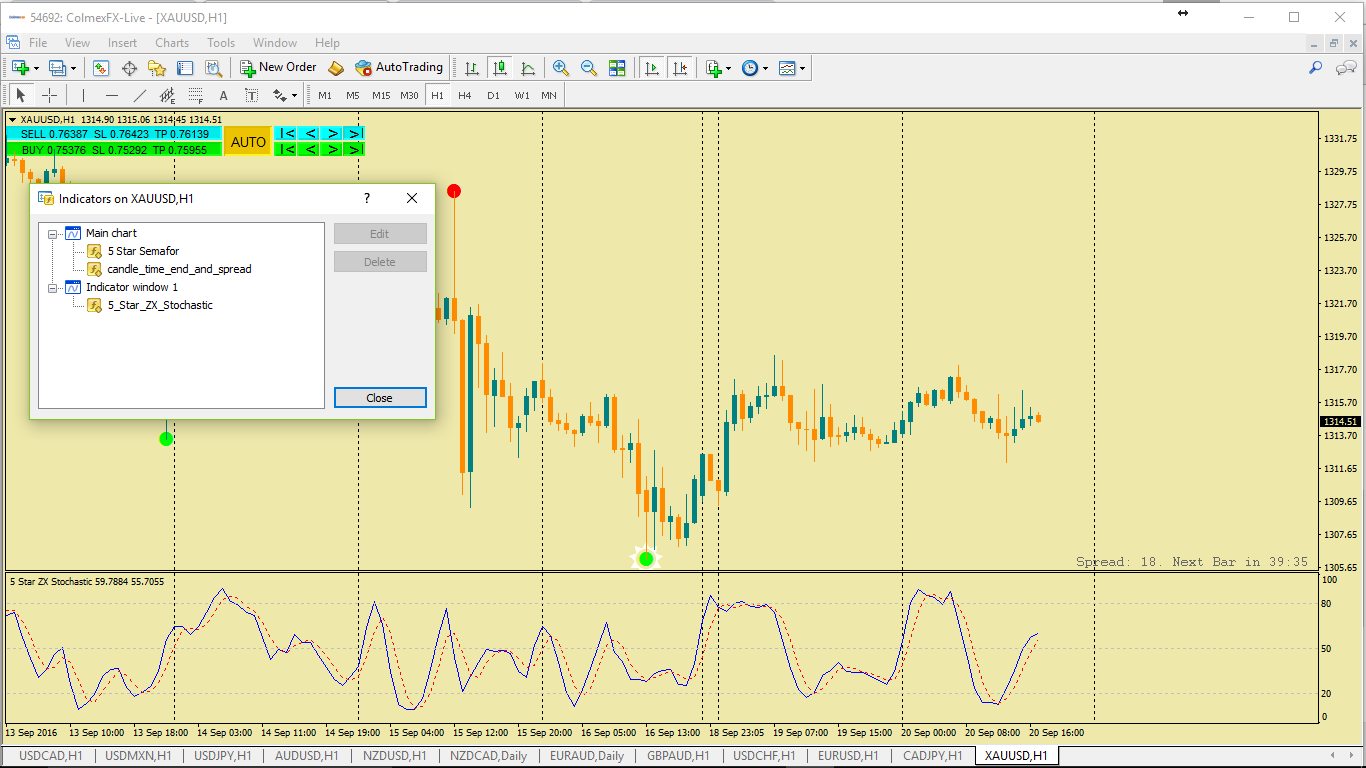Open the Charts menu
1366x768 pixels.
[x=172, y=43]
